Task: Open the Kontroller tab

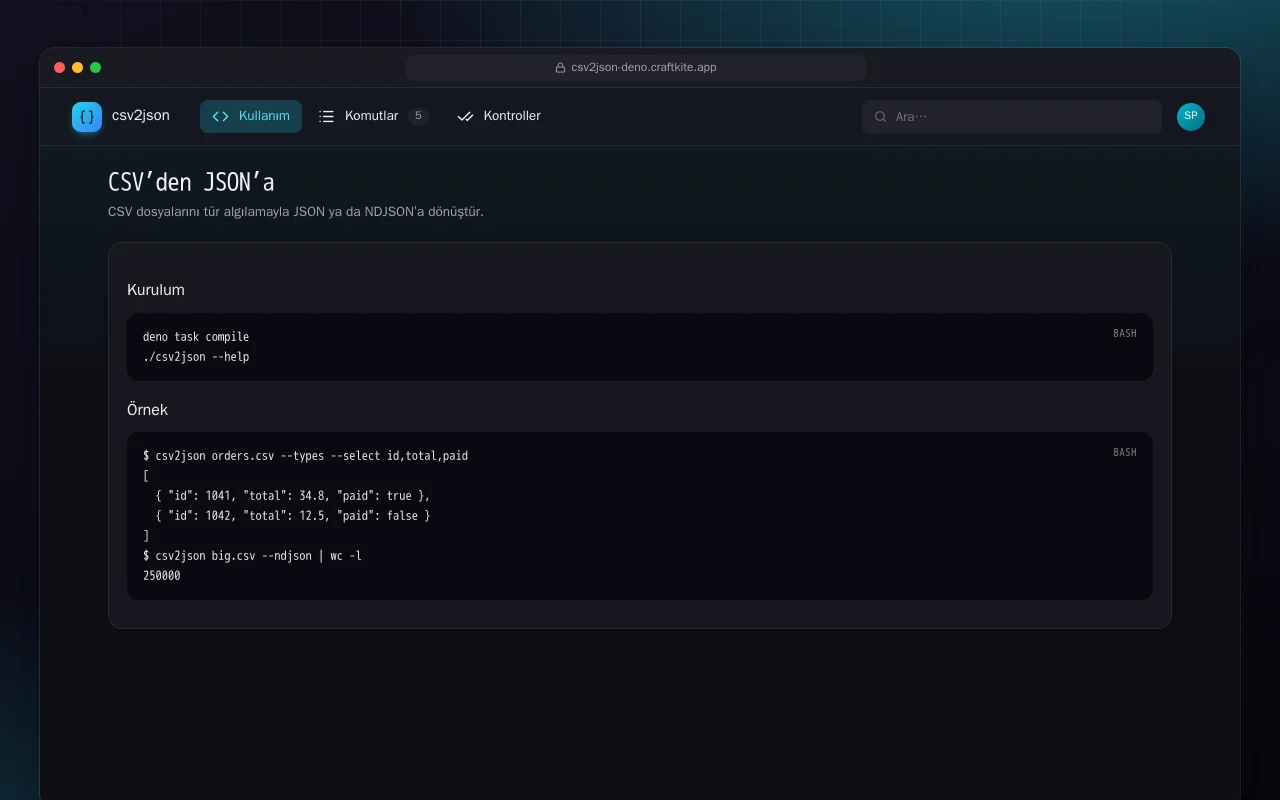Action: coord(498,116)
